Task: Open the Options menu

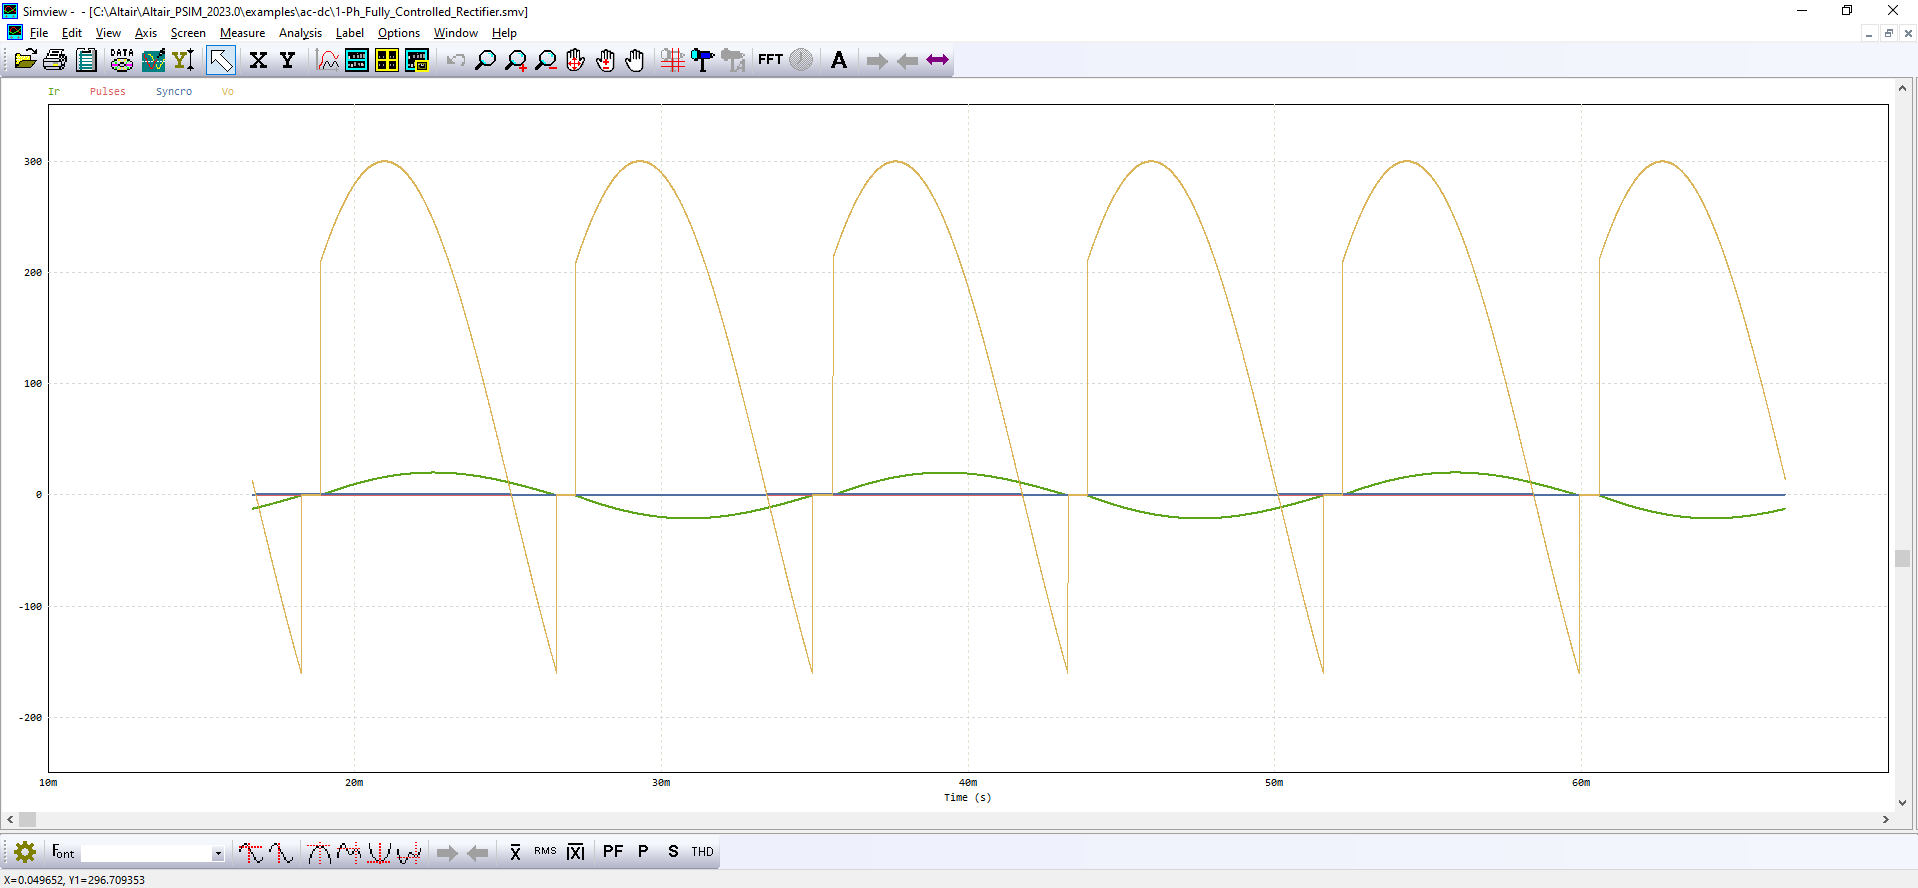Action: (x=399, y=33)
